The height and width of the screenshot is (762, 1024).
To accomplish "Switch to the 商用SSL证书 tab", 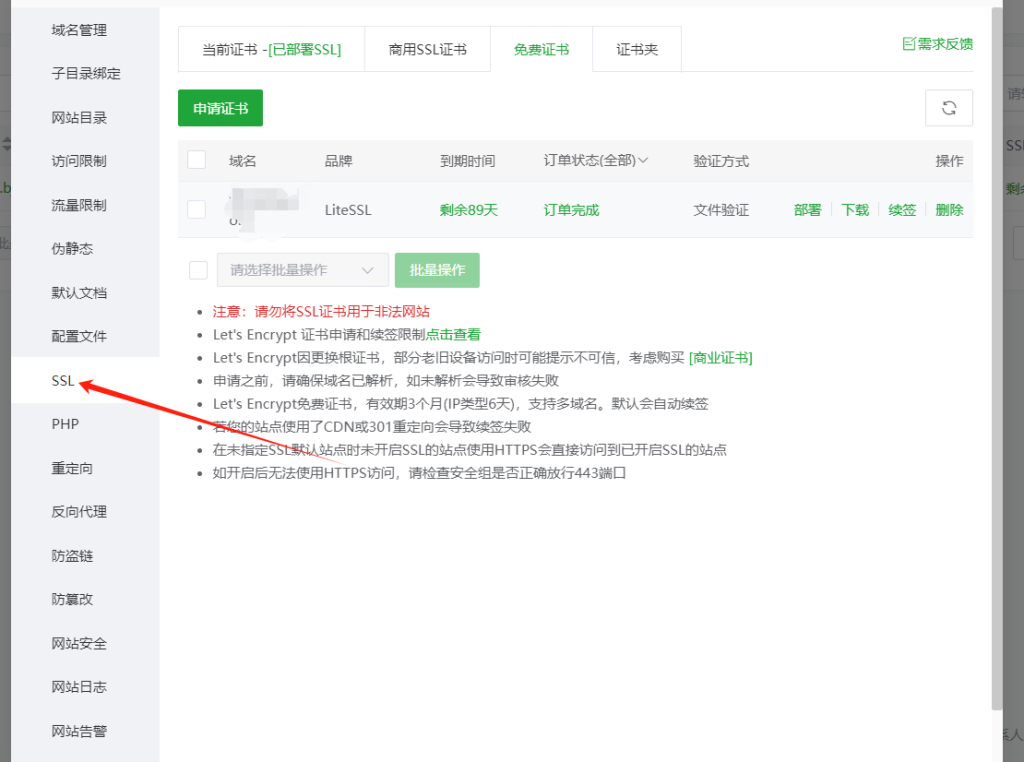I will pyautogui.click(x=427, y=48).
